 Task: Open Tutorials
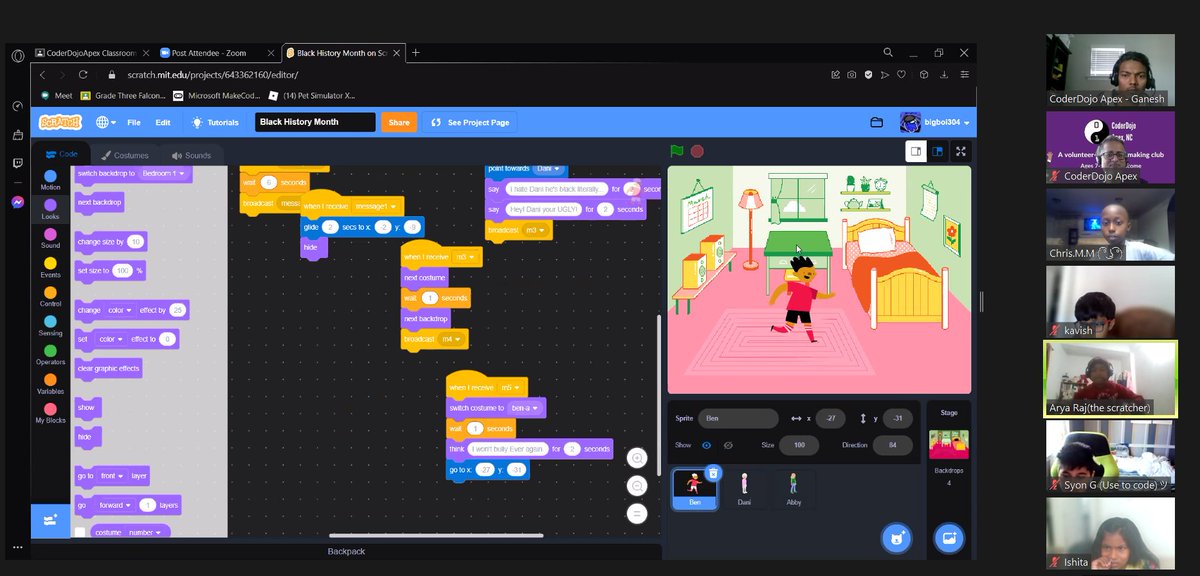click(215, 122)
